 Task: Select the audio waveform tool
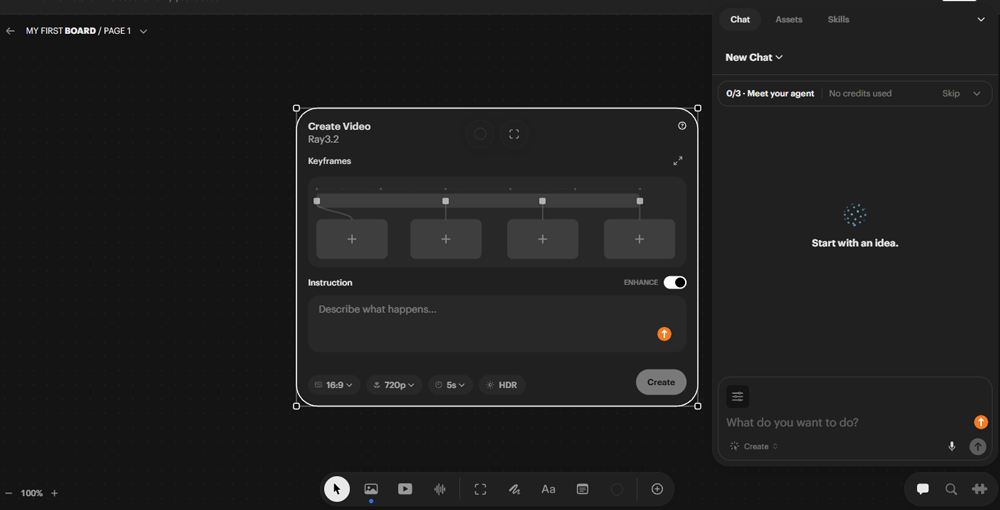(439, 489)
